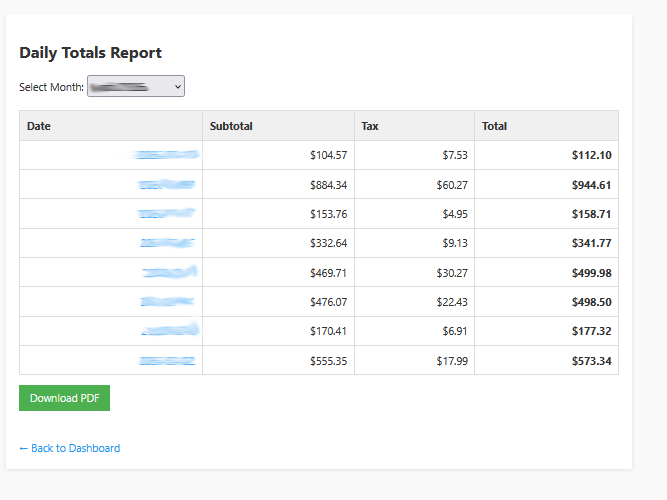Go back via Back to Dashboard link

point(69,448)
